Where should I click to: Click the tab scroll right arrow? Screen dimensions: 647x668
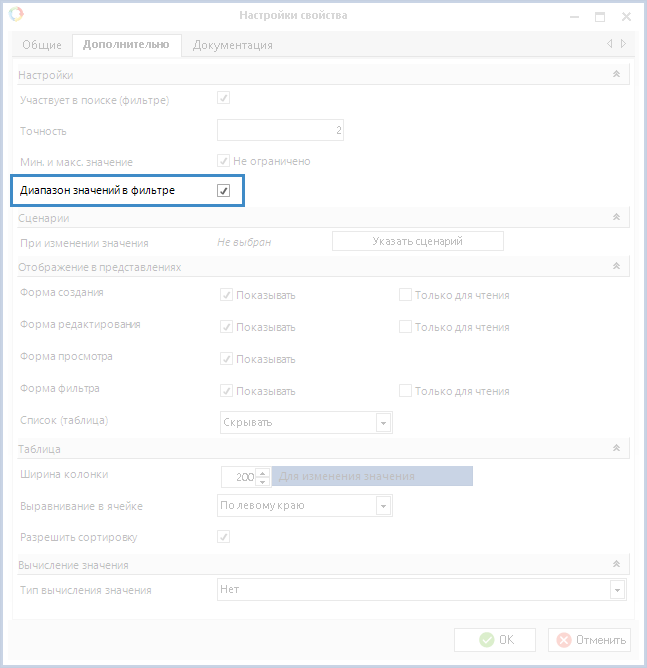coord(623,43)
